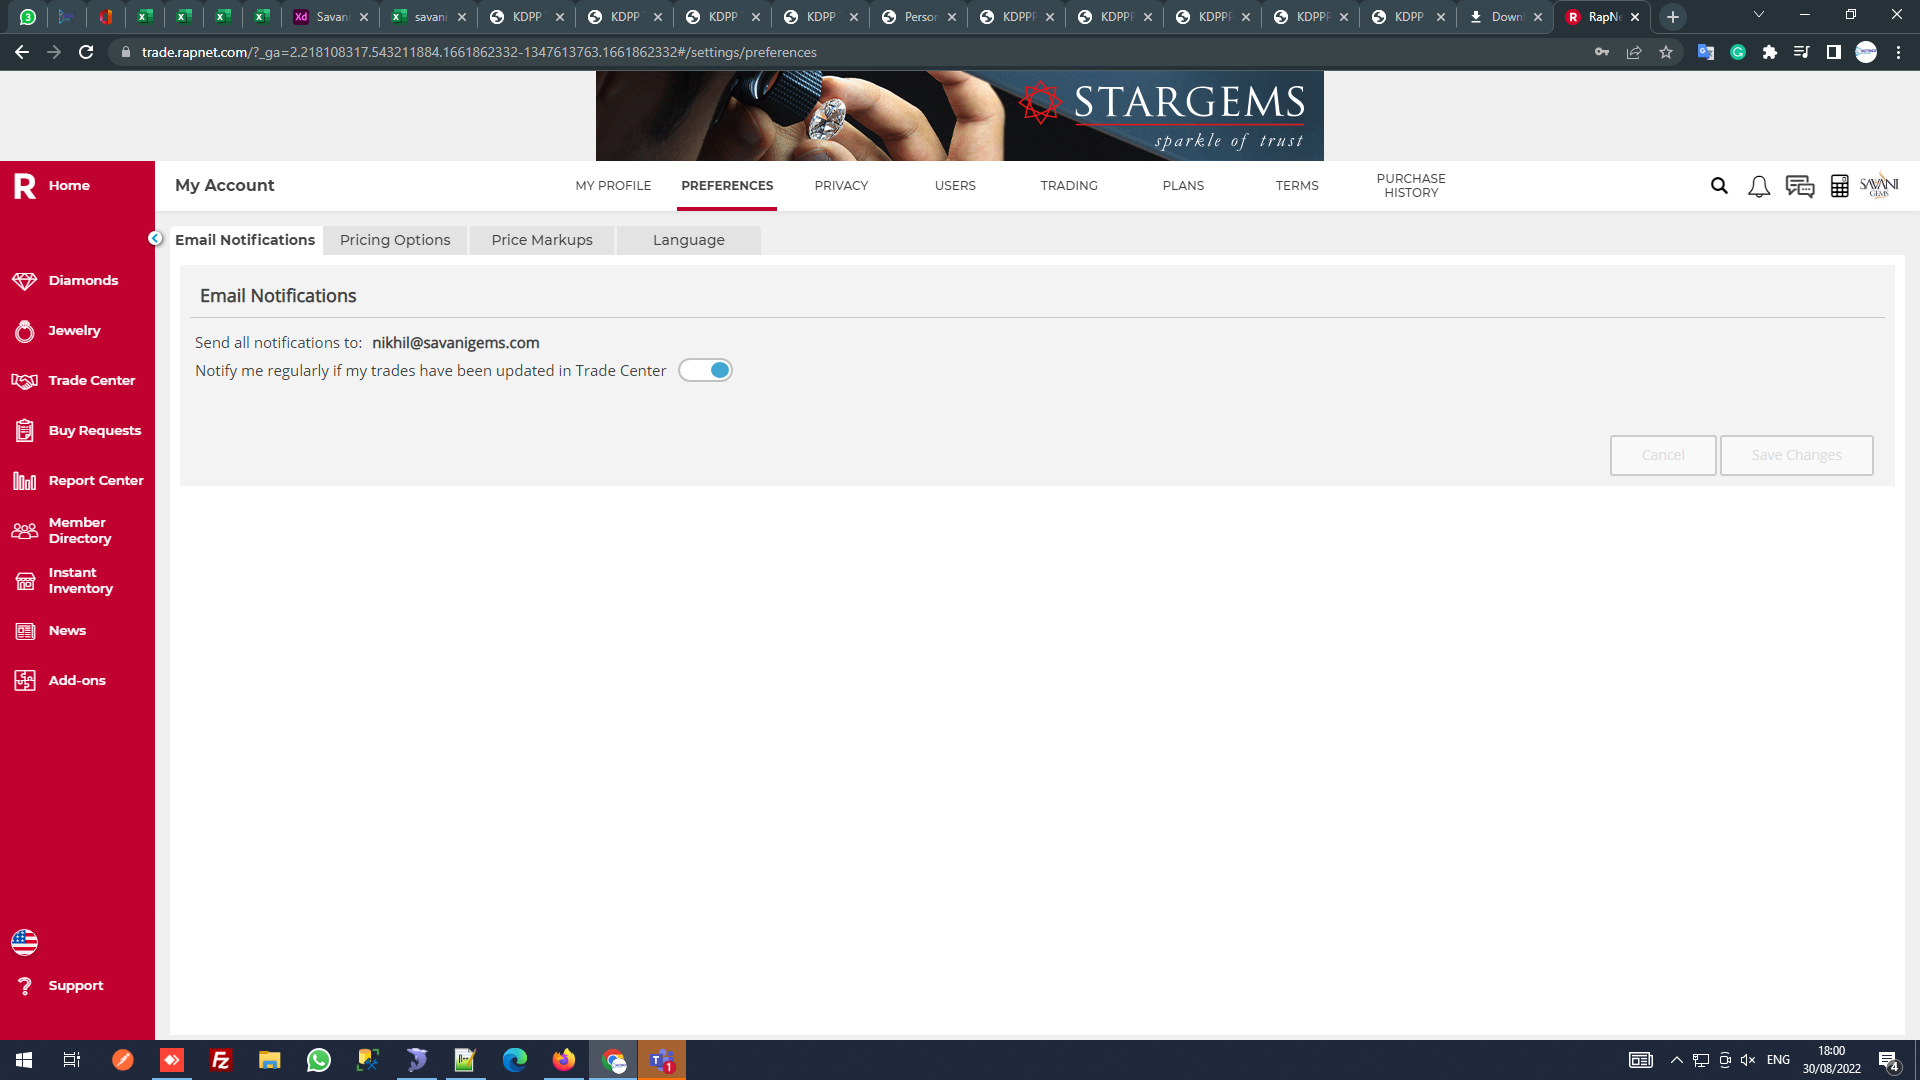Open a new browser tab
The width and height of the screenshot is (1920, 1080).
click(x=1673, y=17)
